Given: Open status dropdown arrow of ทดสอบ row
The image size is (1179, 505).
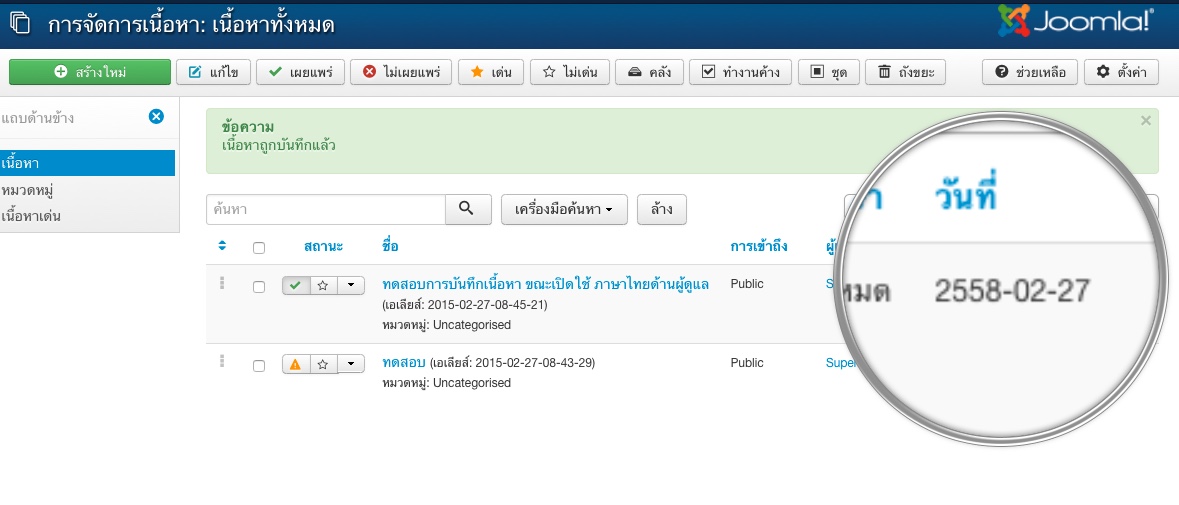Looking at the screenshot, I should coord(350,364).
